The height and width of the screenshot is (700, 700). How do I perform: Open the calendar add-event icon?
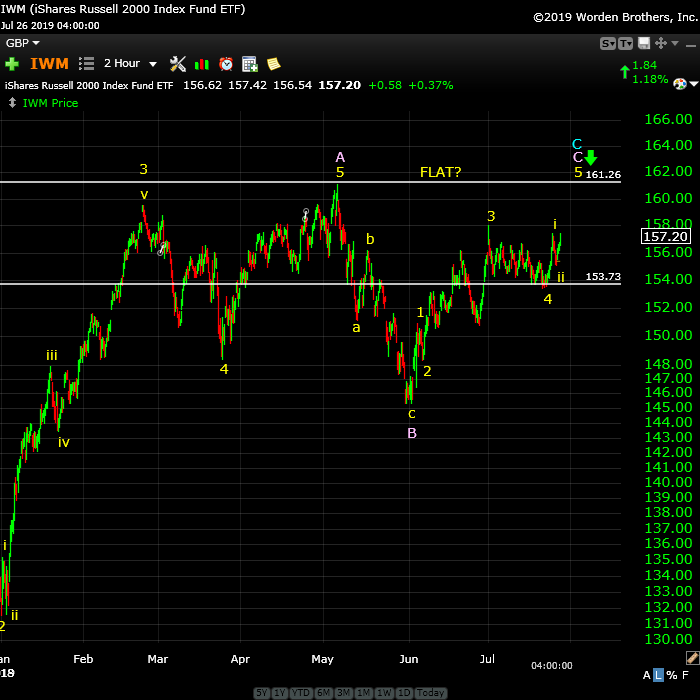point(250,64)
